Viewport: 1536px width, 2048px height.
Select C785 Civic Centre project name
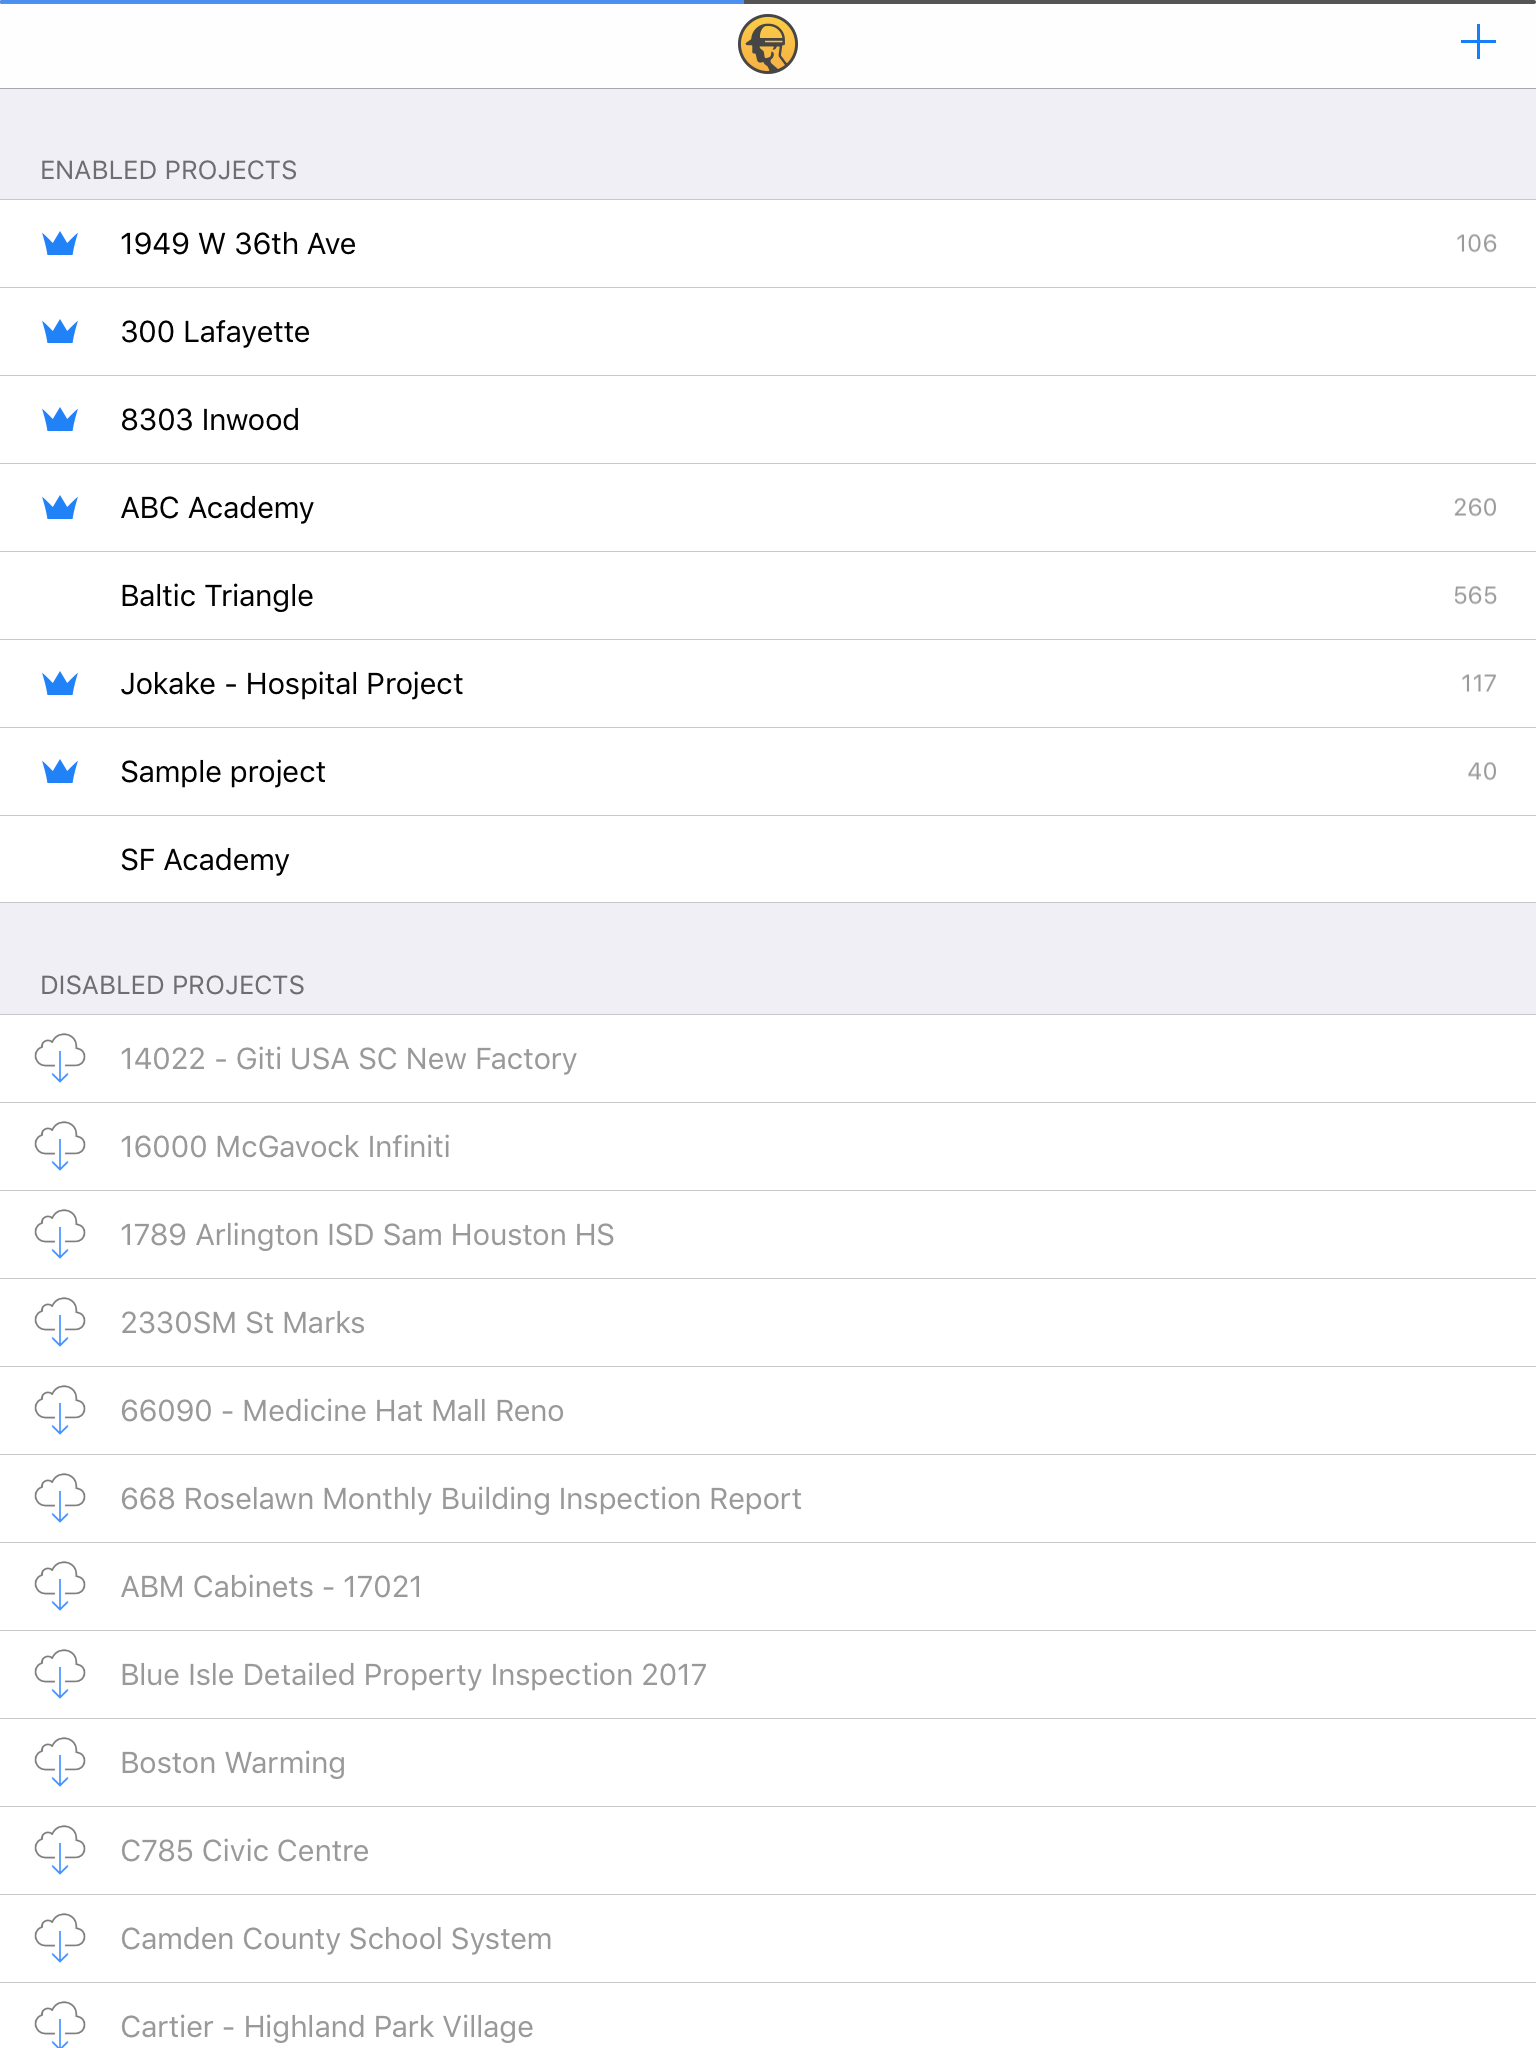click(244, 1851)
